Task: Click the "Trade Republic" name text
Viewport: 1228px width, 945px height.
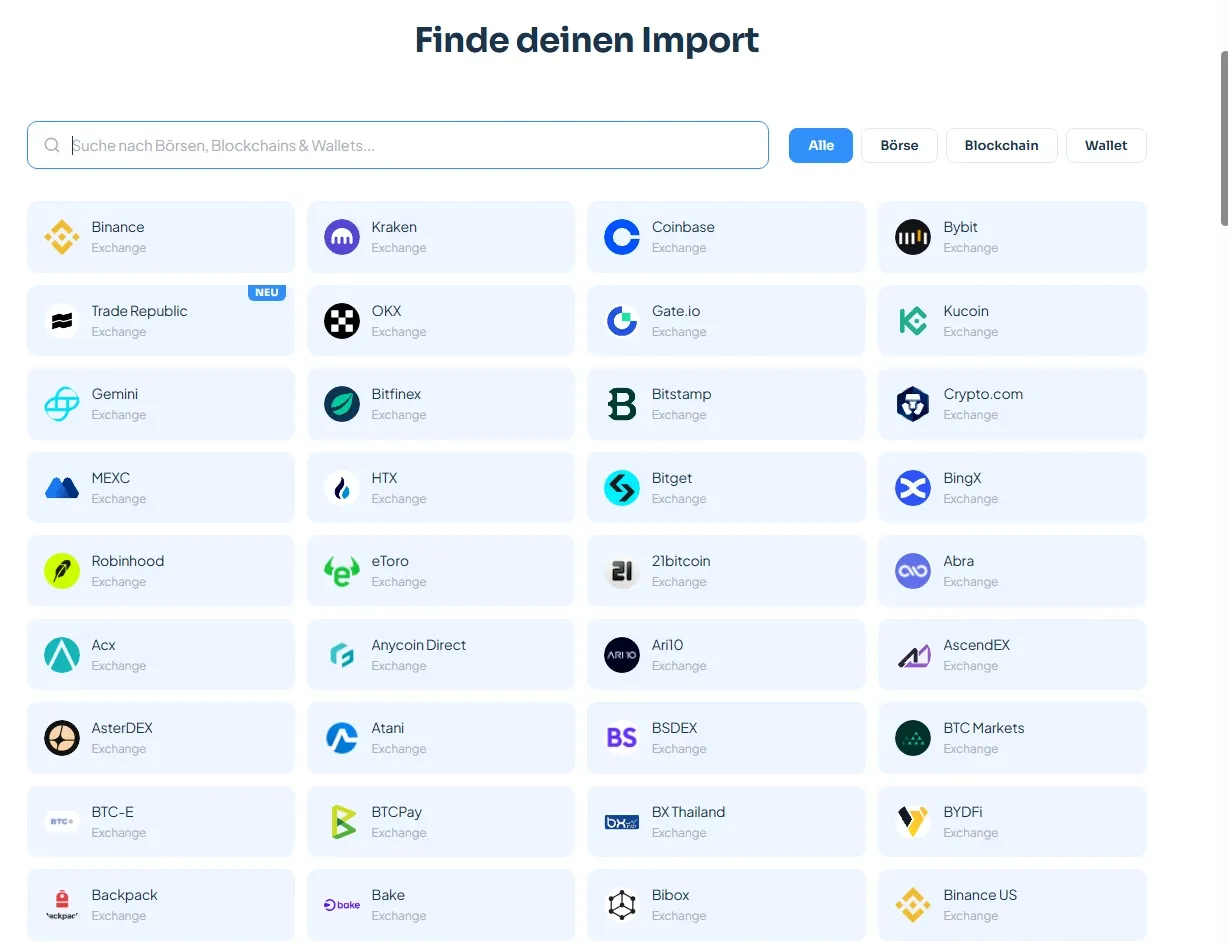Action: 139,311
